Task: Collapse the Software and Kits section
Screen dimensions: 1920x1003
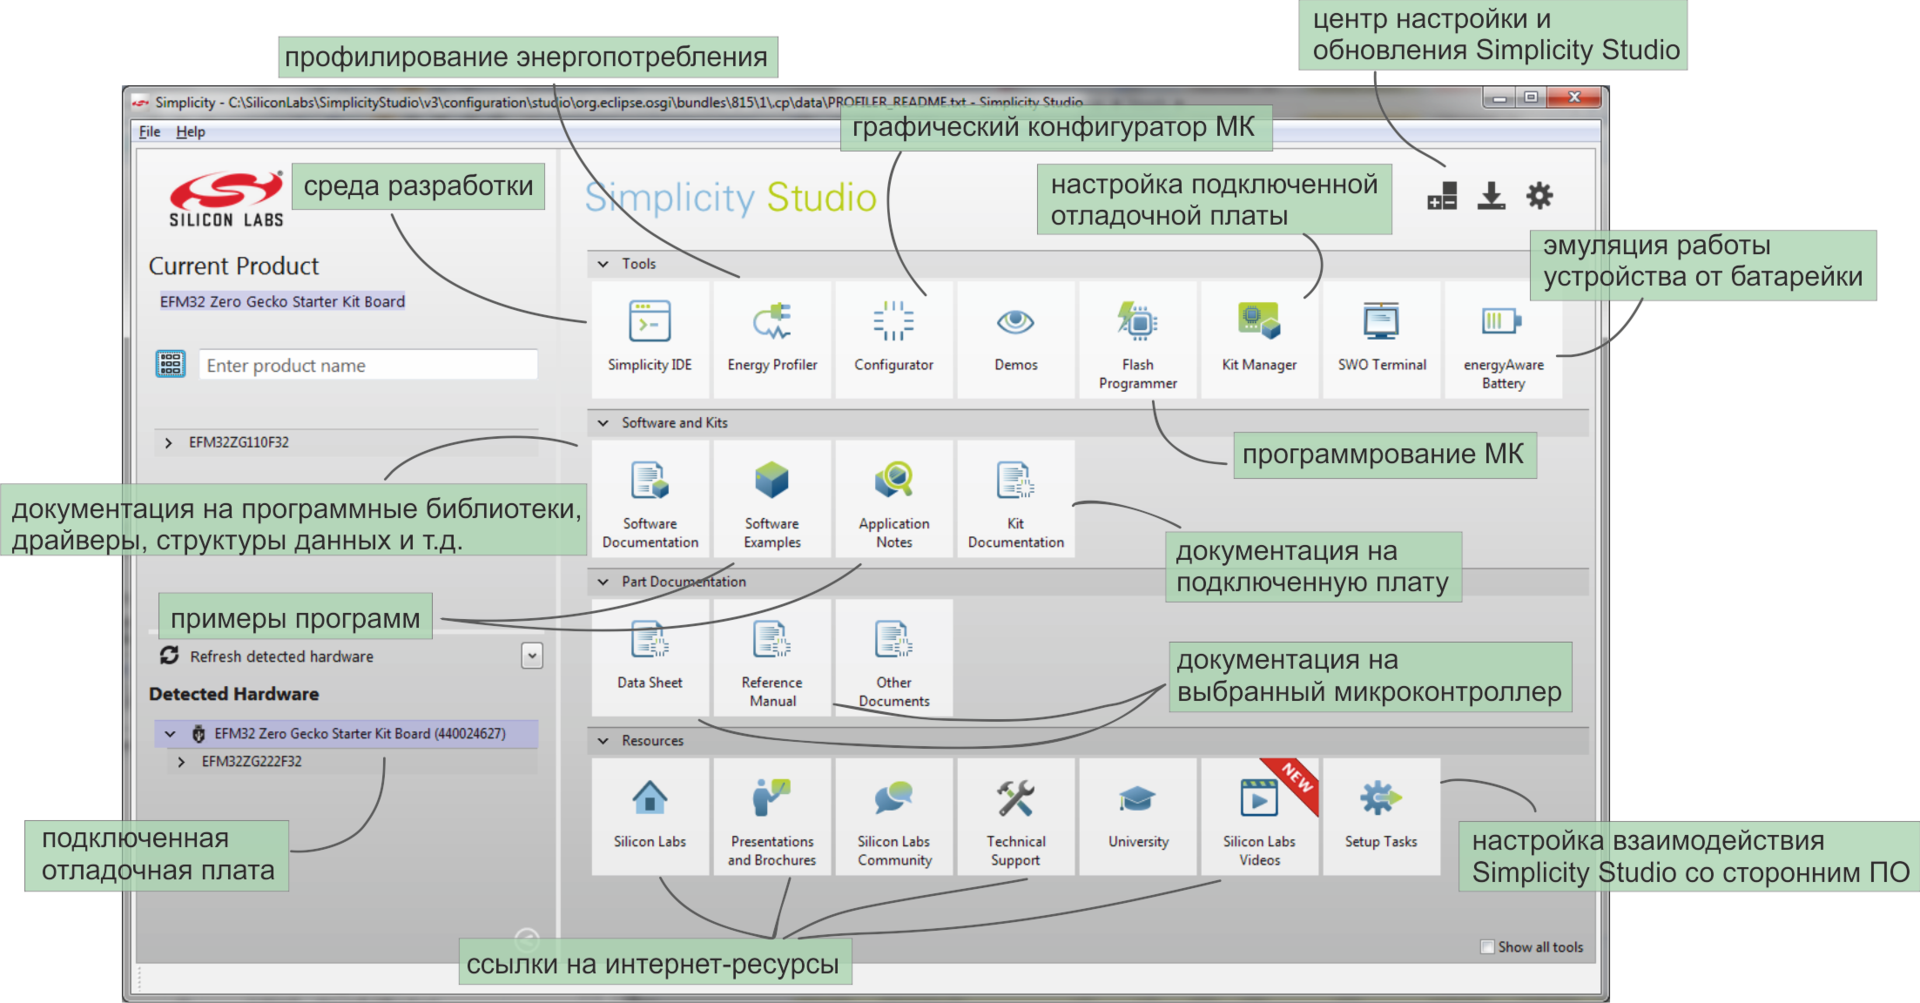Action: 603,423
